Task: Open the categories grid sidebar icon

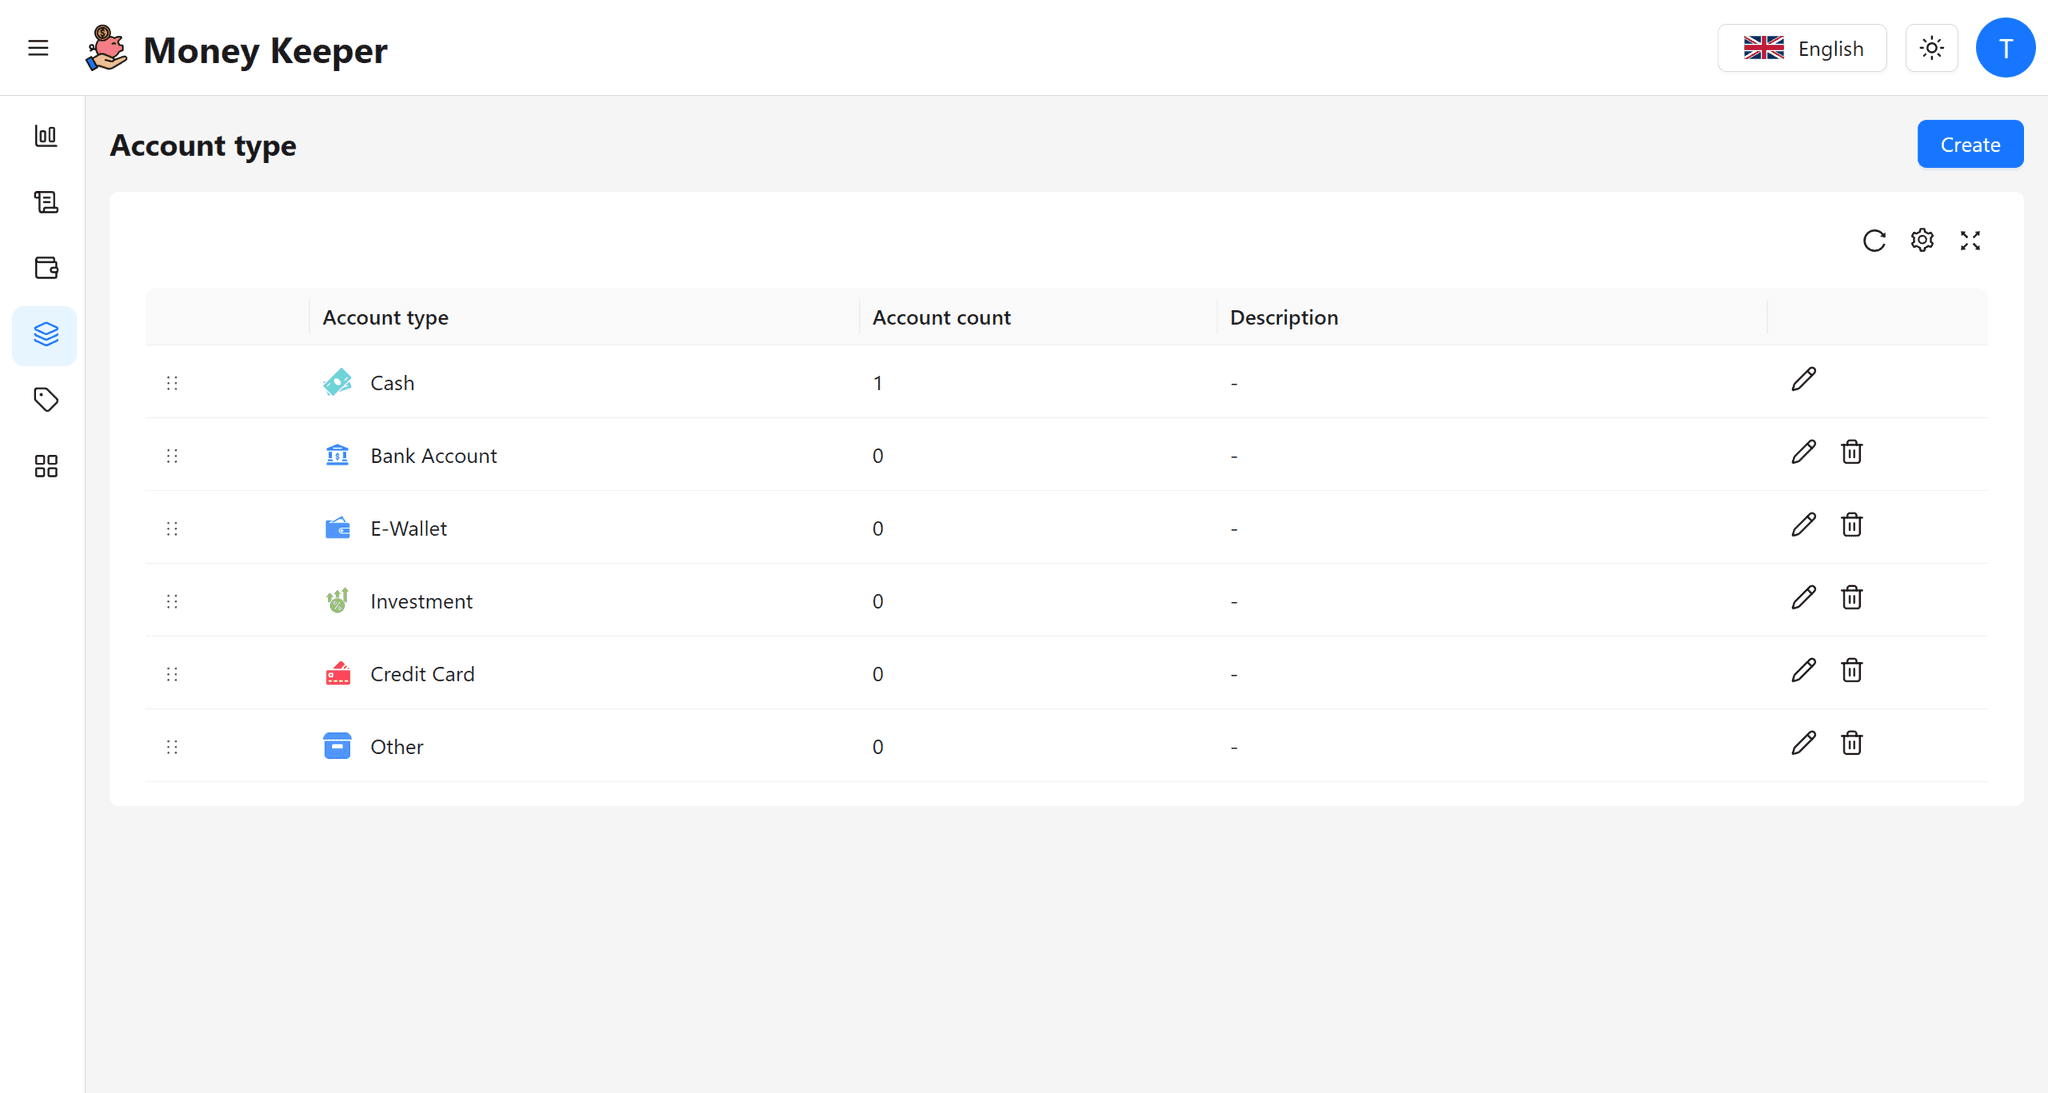Action: point(46,466)
